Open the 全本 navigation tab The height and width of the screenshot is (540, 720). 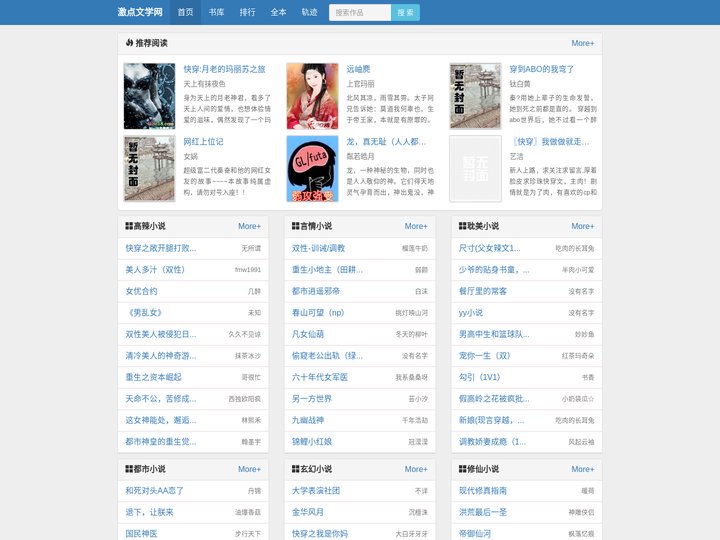(x=278, y=12)
